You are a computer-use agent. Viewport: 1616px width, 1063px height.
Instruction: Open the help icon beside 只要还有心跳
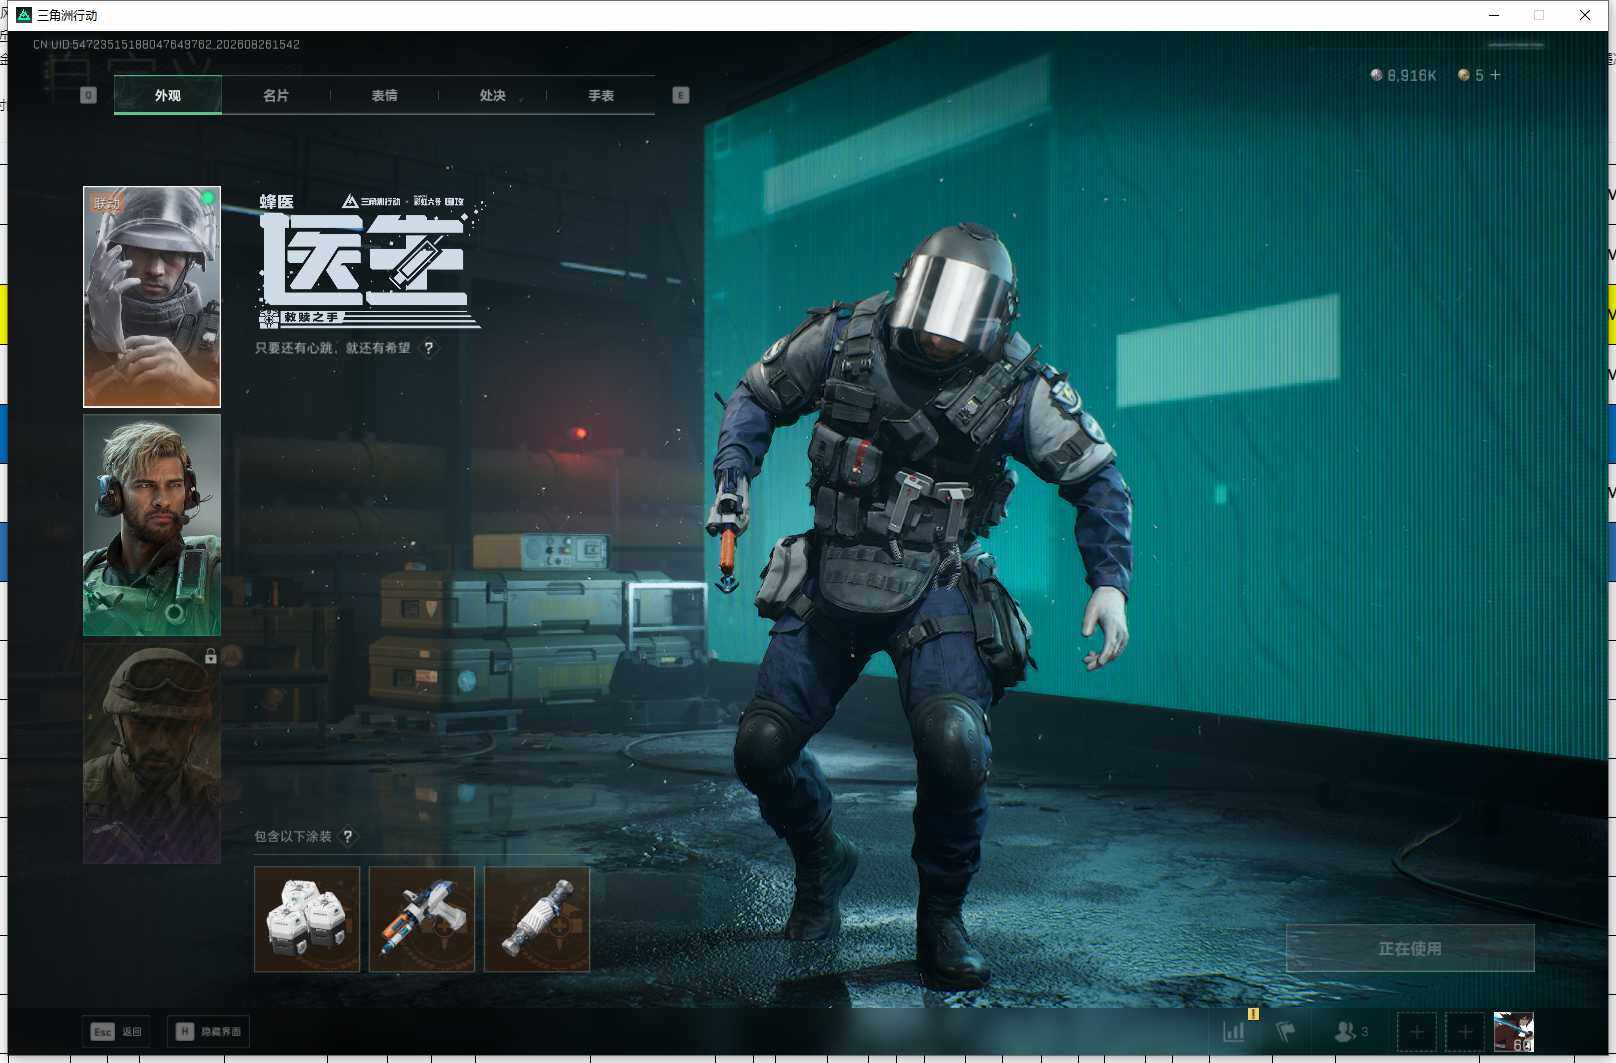coord(429,348)
